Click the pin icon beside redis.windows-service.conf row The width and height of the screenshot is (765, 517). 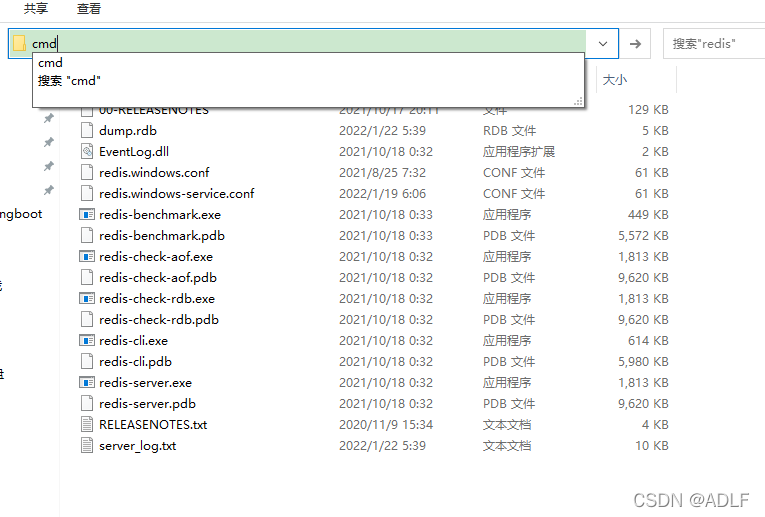[49, 190]
